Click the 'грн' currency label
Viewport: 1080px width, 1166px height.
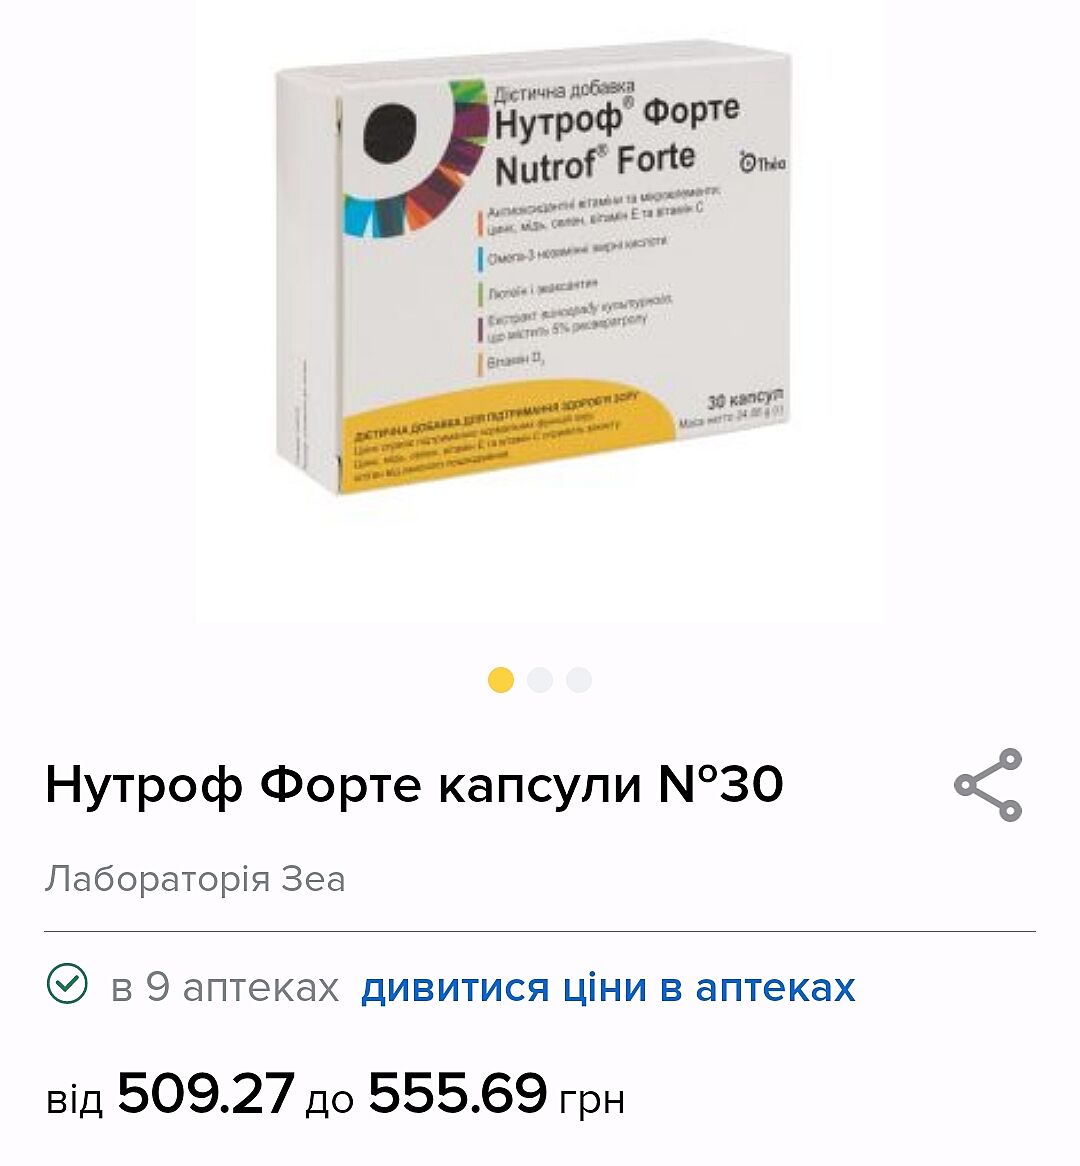pos(592,1101)
